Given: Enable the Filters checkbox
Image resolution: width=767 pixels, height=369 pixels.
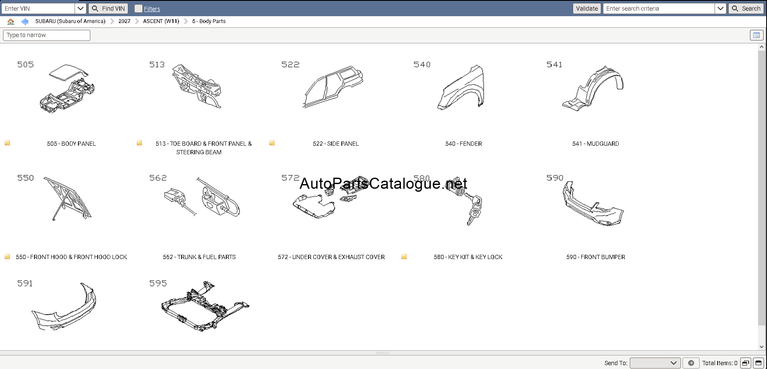Looking at the screenshot, I should pyautogui.click(x=138, y=8).
